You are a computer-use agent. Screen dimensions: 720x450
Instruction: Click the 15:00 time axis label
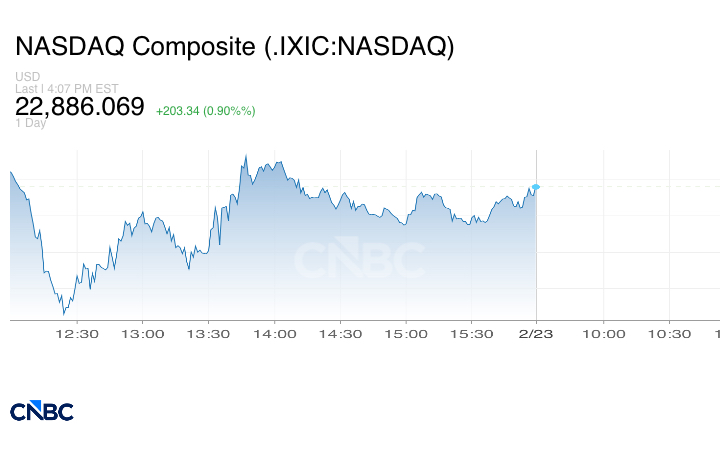406,334
